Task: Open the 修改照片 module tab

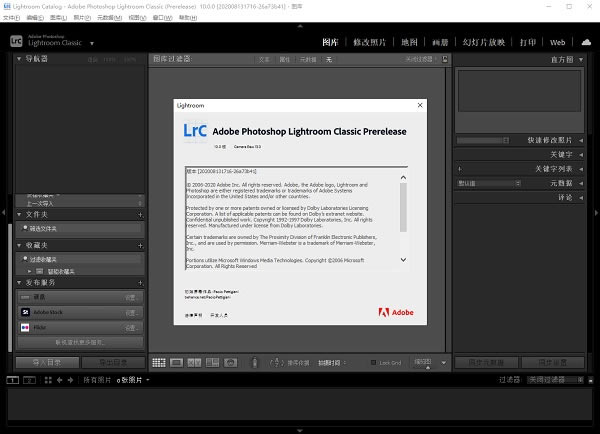Action: tap(370, 43)
